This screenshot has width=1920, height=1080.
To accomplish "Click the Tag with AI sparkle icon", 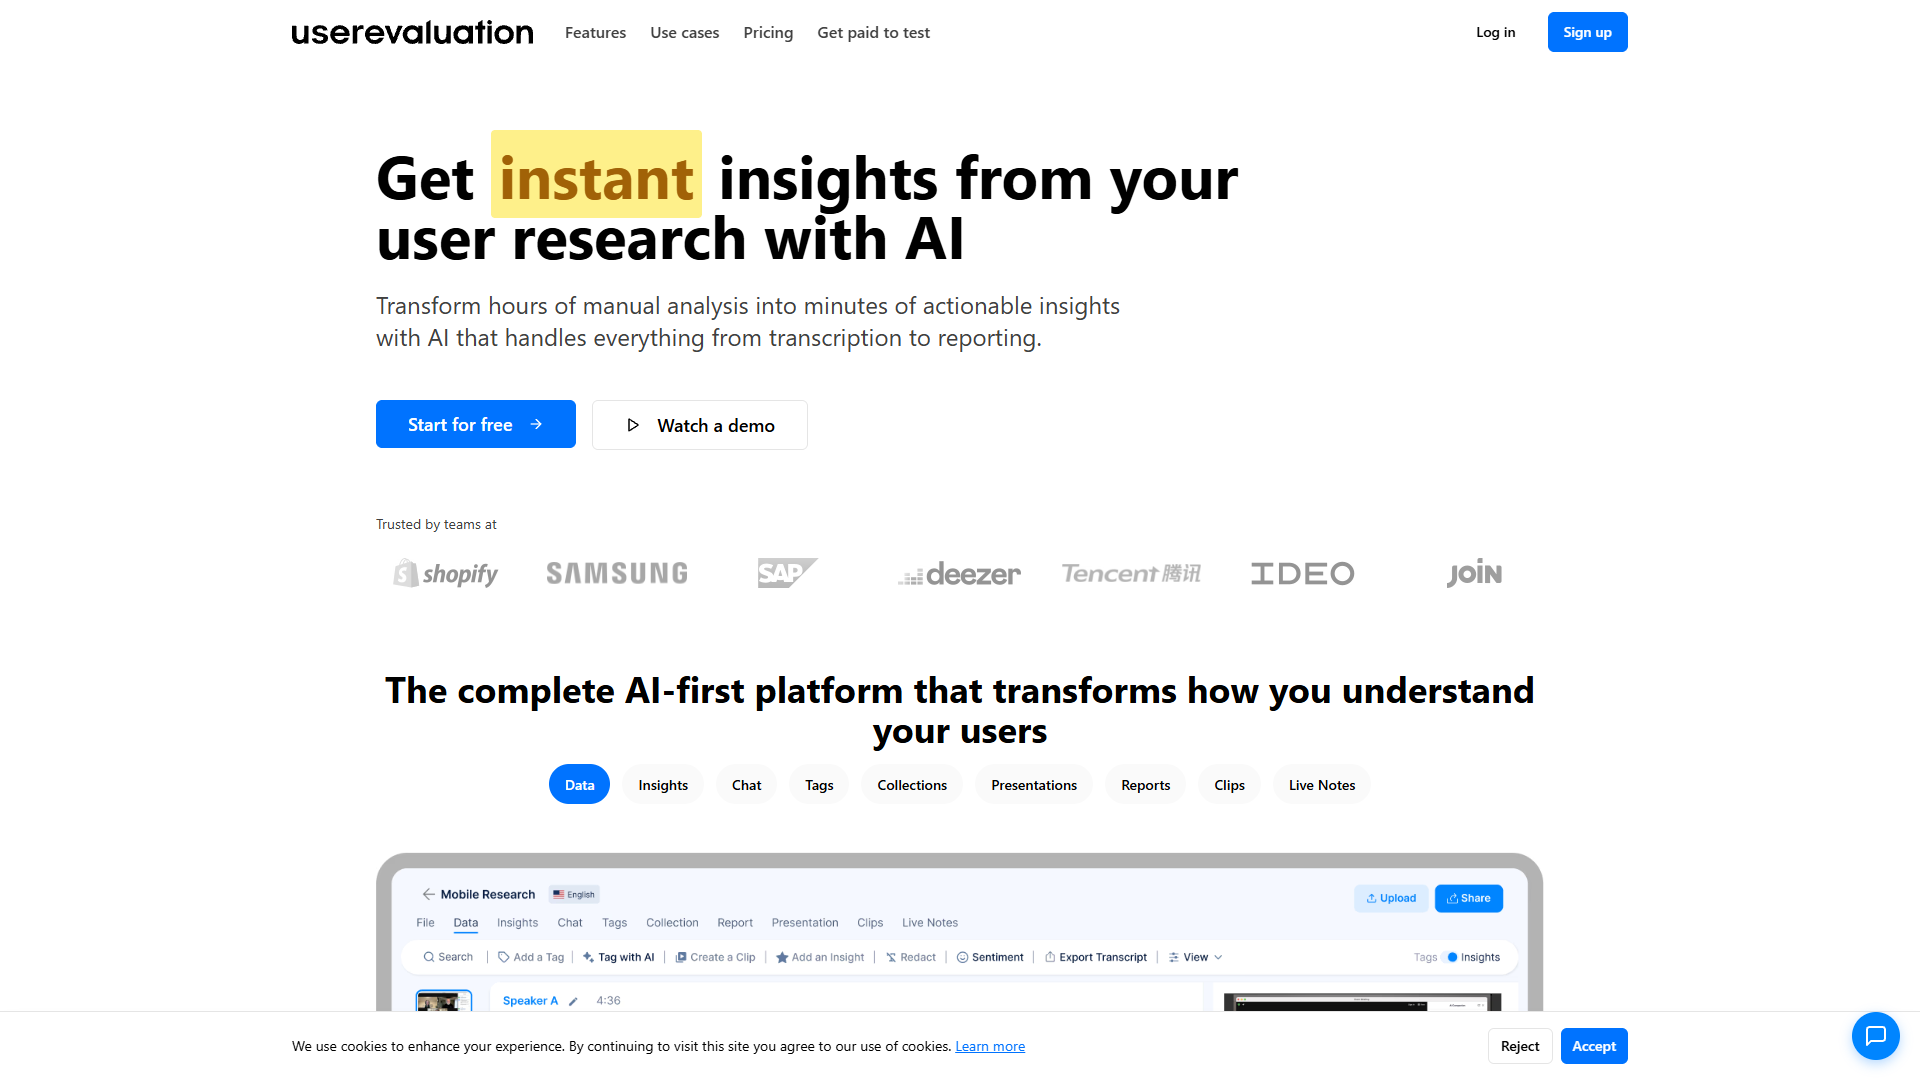I will pos(589,957).
